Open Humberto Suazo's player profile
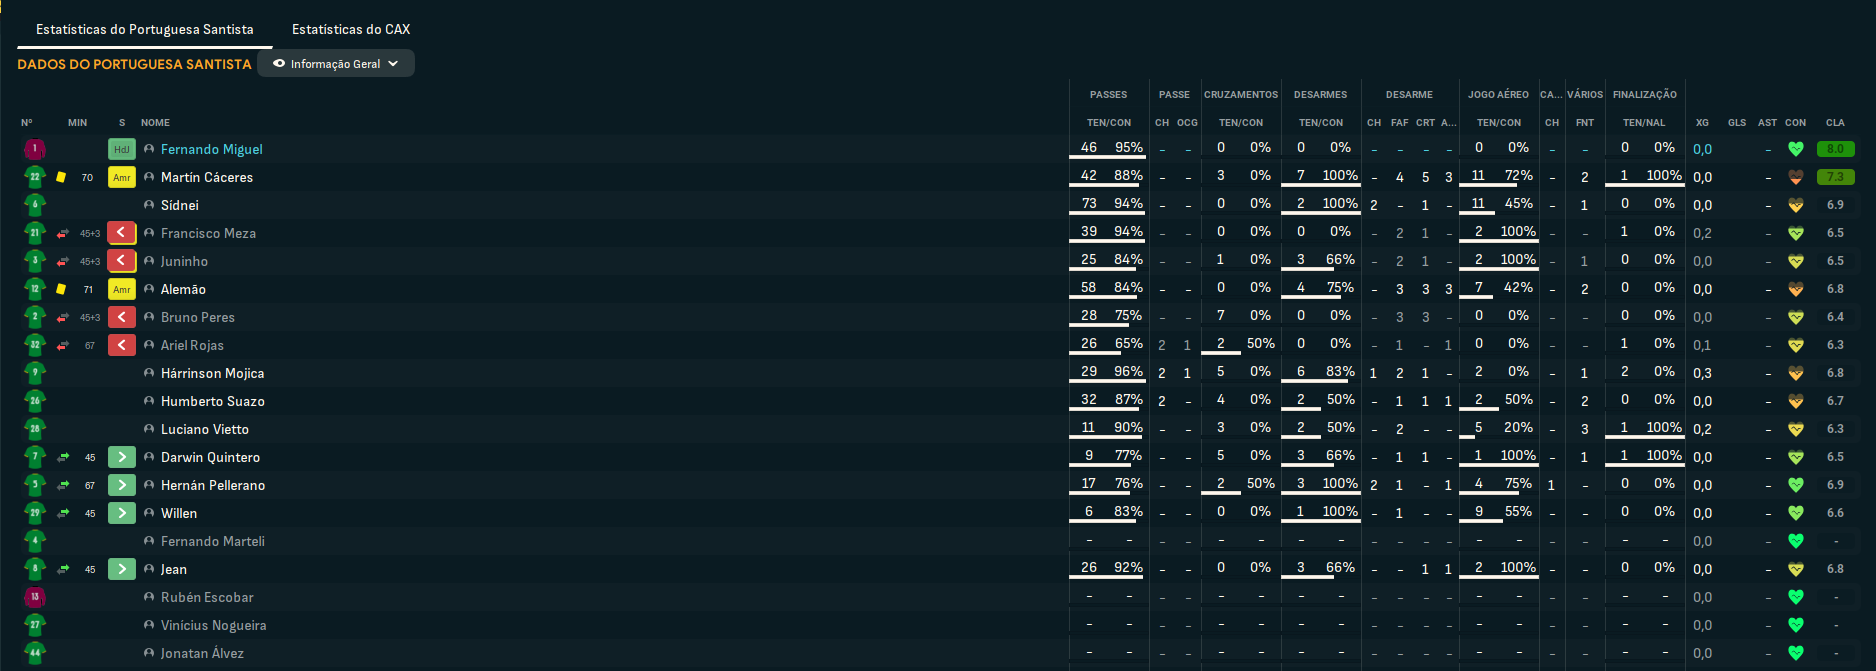 coord(213,401)
